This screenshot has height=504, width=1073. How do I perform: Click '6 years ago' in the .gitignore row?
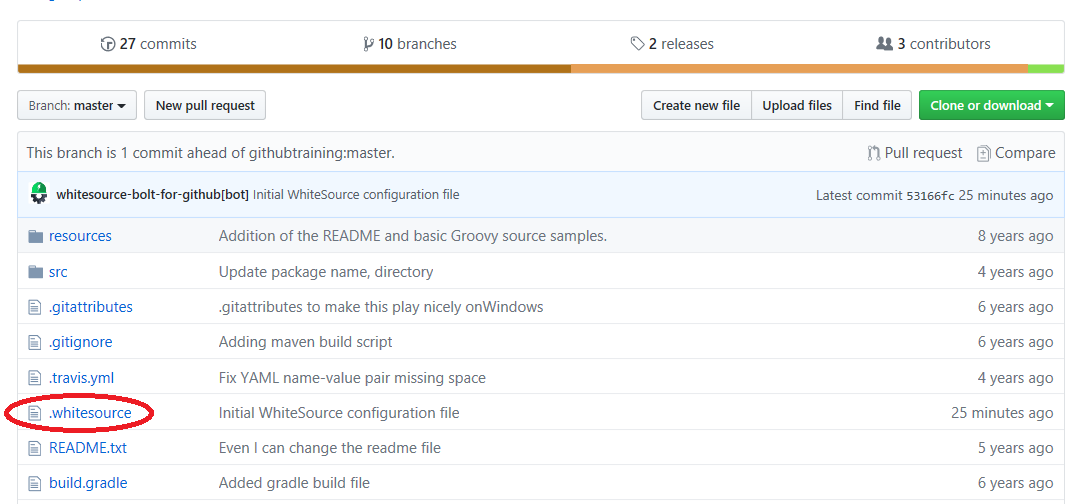1016,342
